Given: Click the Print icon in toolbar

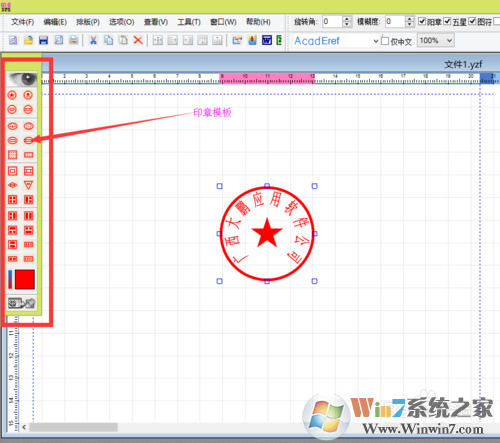Looking at the screenshot, I should click(73, 40).
